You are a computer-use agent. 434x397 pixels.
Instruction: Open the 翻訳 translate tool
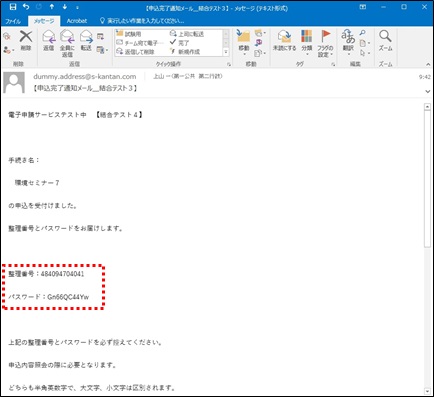pyautogui.click(x=348, y=42)
